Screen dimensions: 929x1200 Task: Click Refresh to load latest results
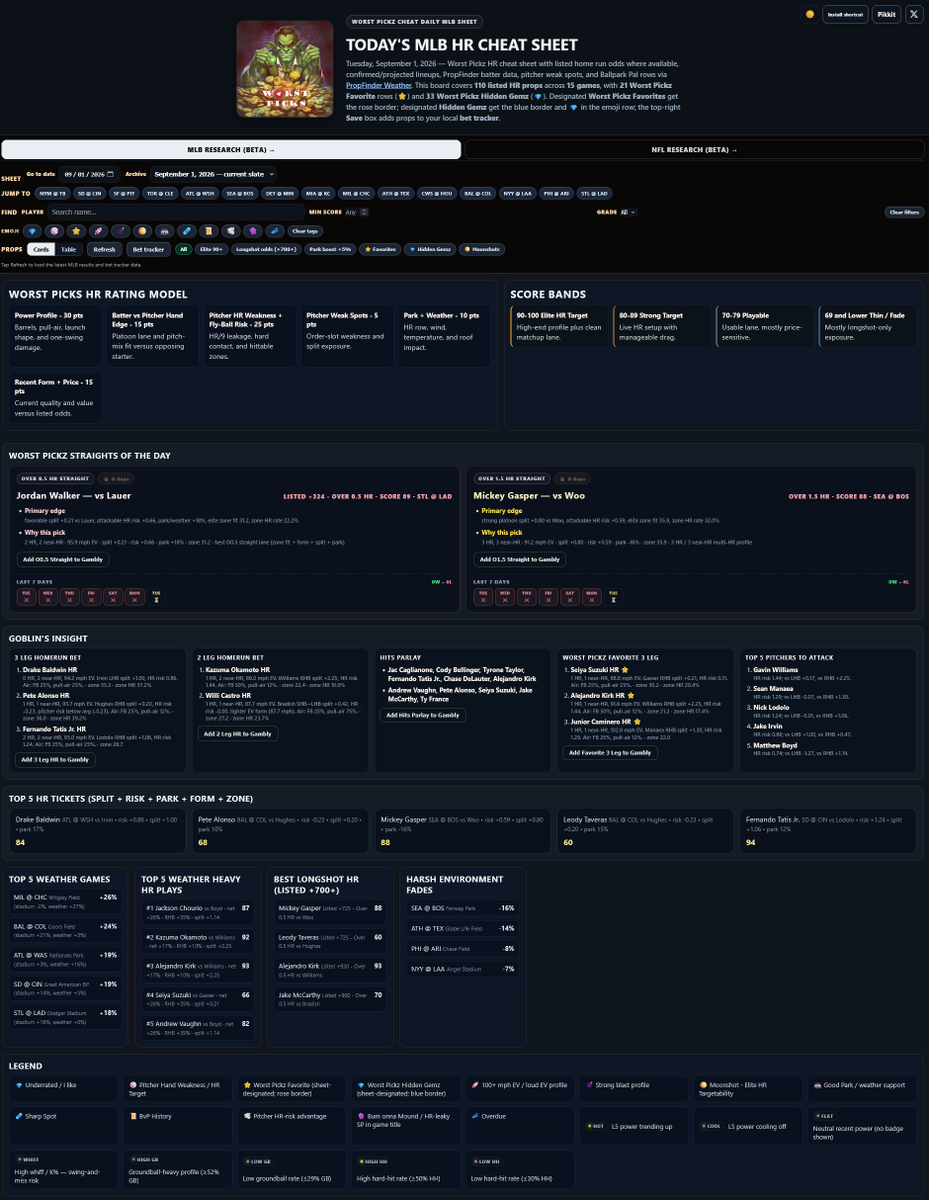click(x=104, y=249)
